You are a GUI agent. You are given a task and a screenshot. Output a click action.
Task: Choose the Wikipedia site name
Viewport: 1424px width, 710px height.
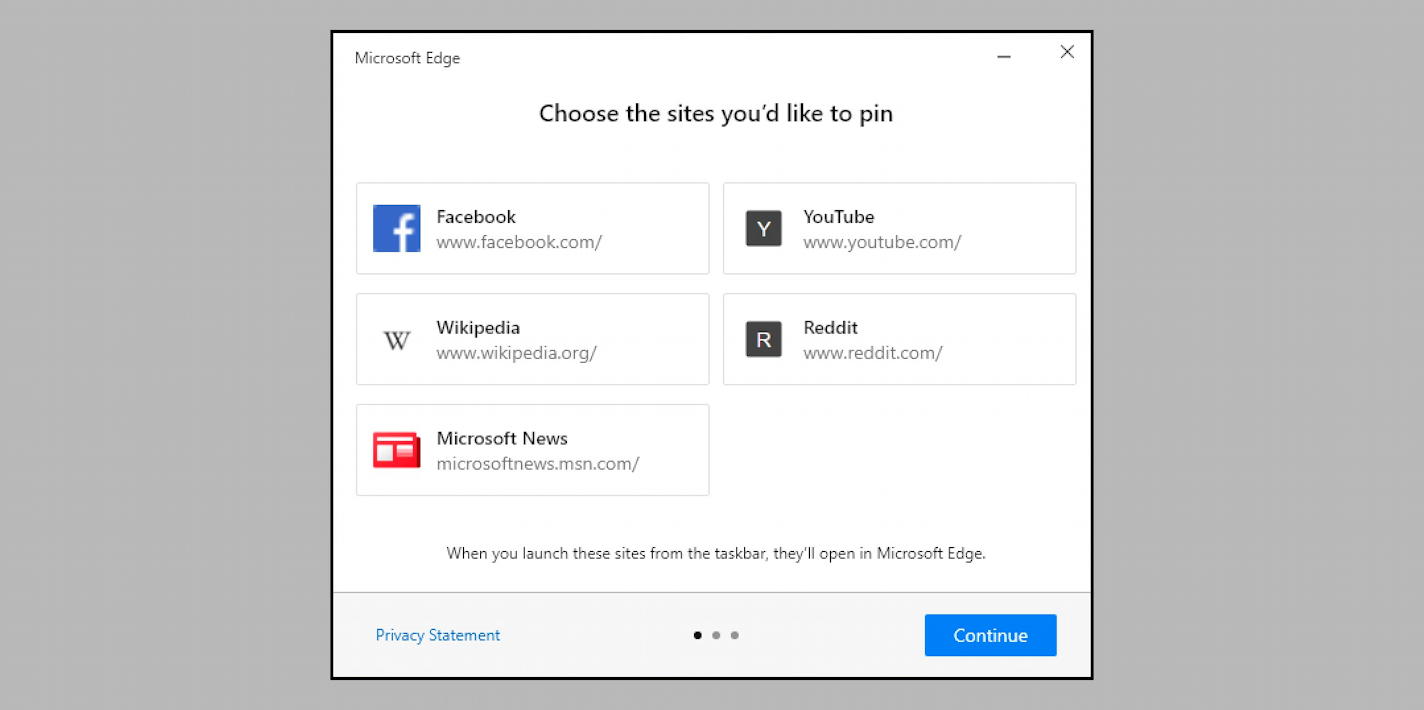(x=478, y=327)
